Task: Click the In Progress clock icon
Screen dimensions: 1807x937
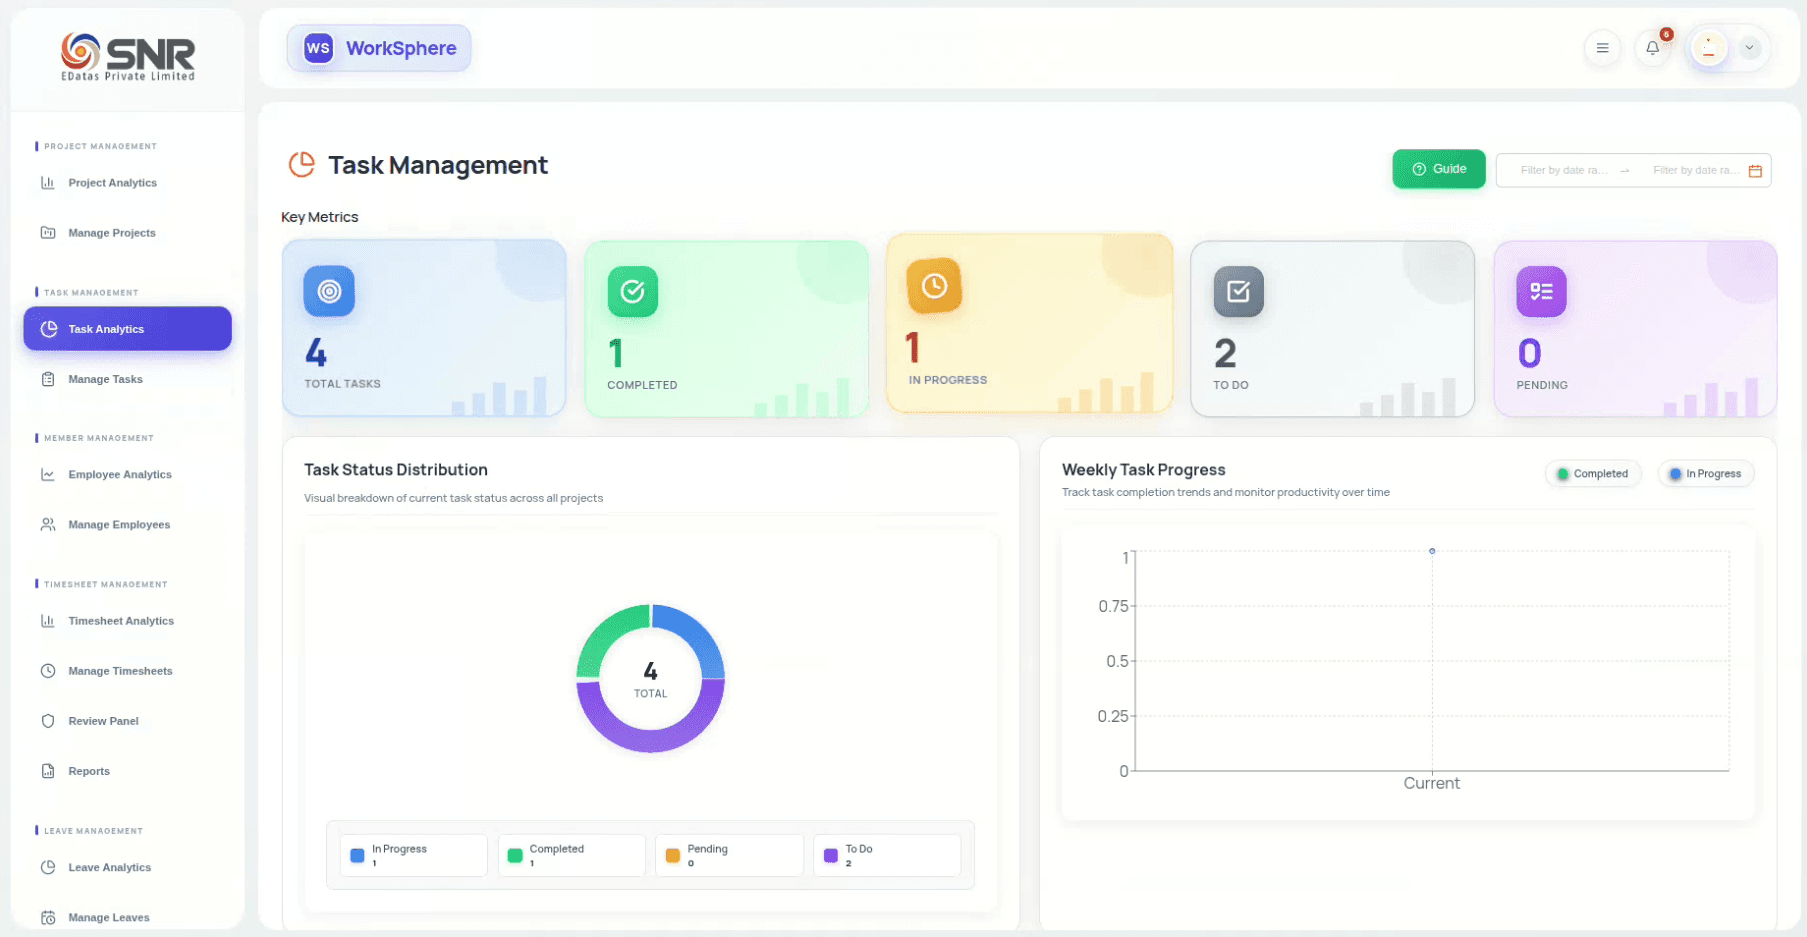Action: (x=934, y=286)
